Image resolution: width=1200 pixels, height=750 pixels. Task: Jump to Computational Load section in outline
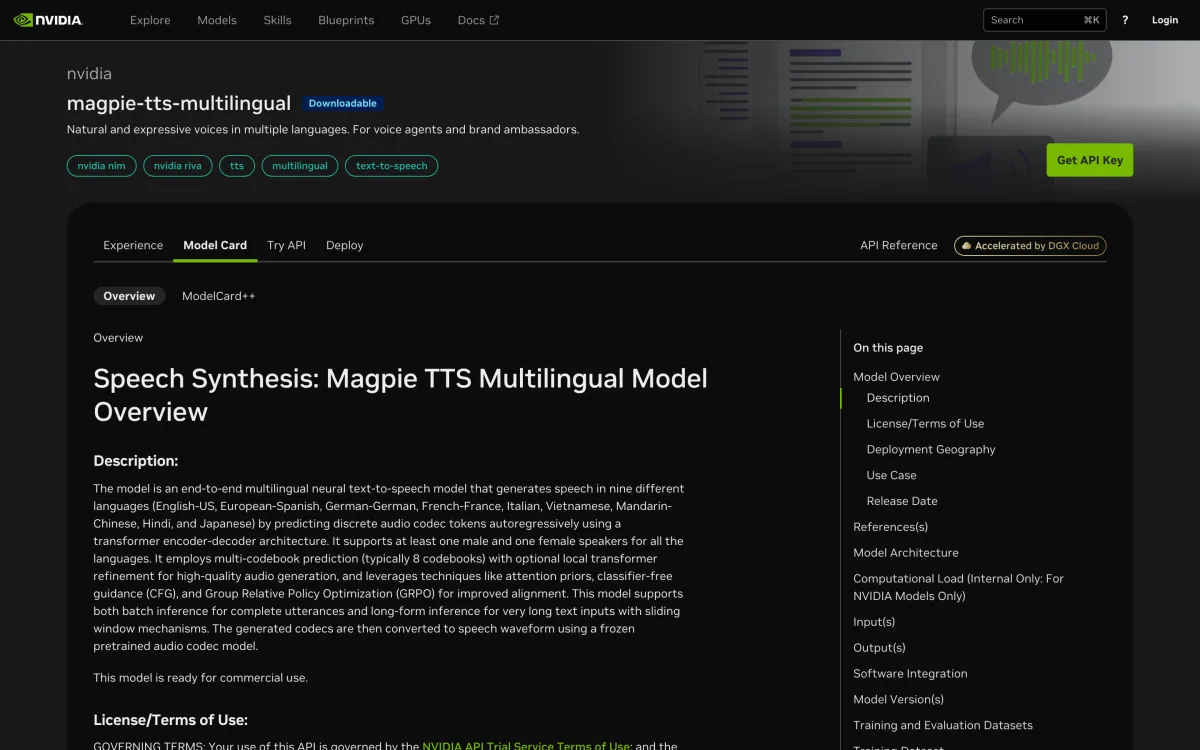pos(958,587)
